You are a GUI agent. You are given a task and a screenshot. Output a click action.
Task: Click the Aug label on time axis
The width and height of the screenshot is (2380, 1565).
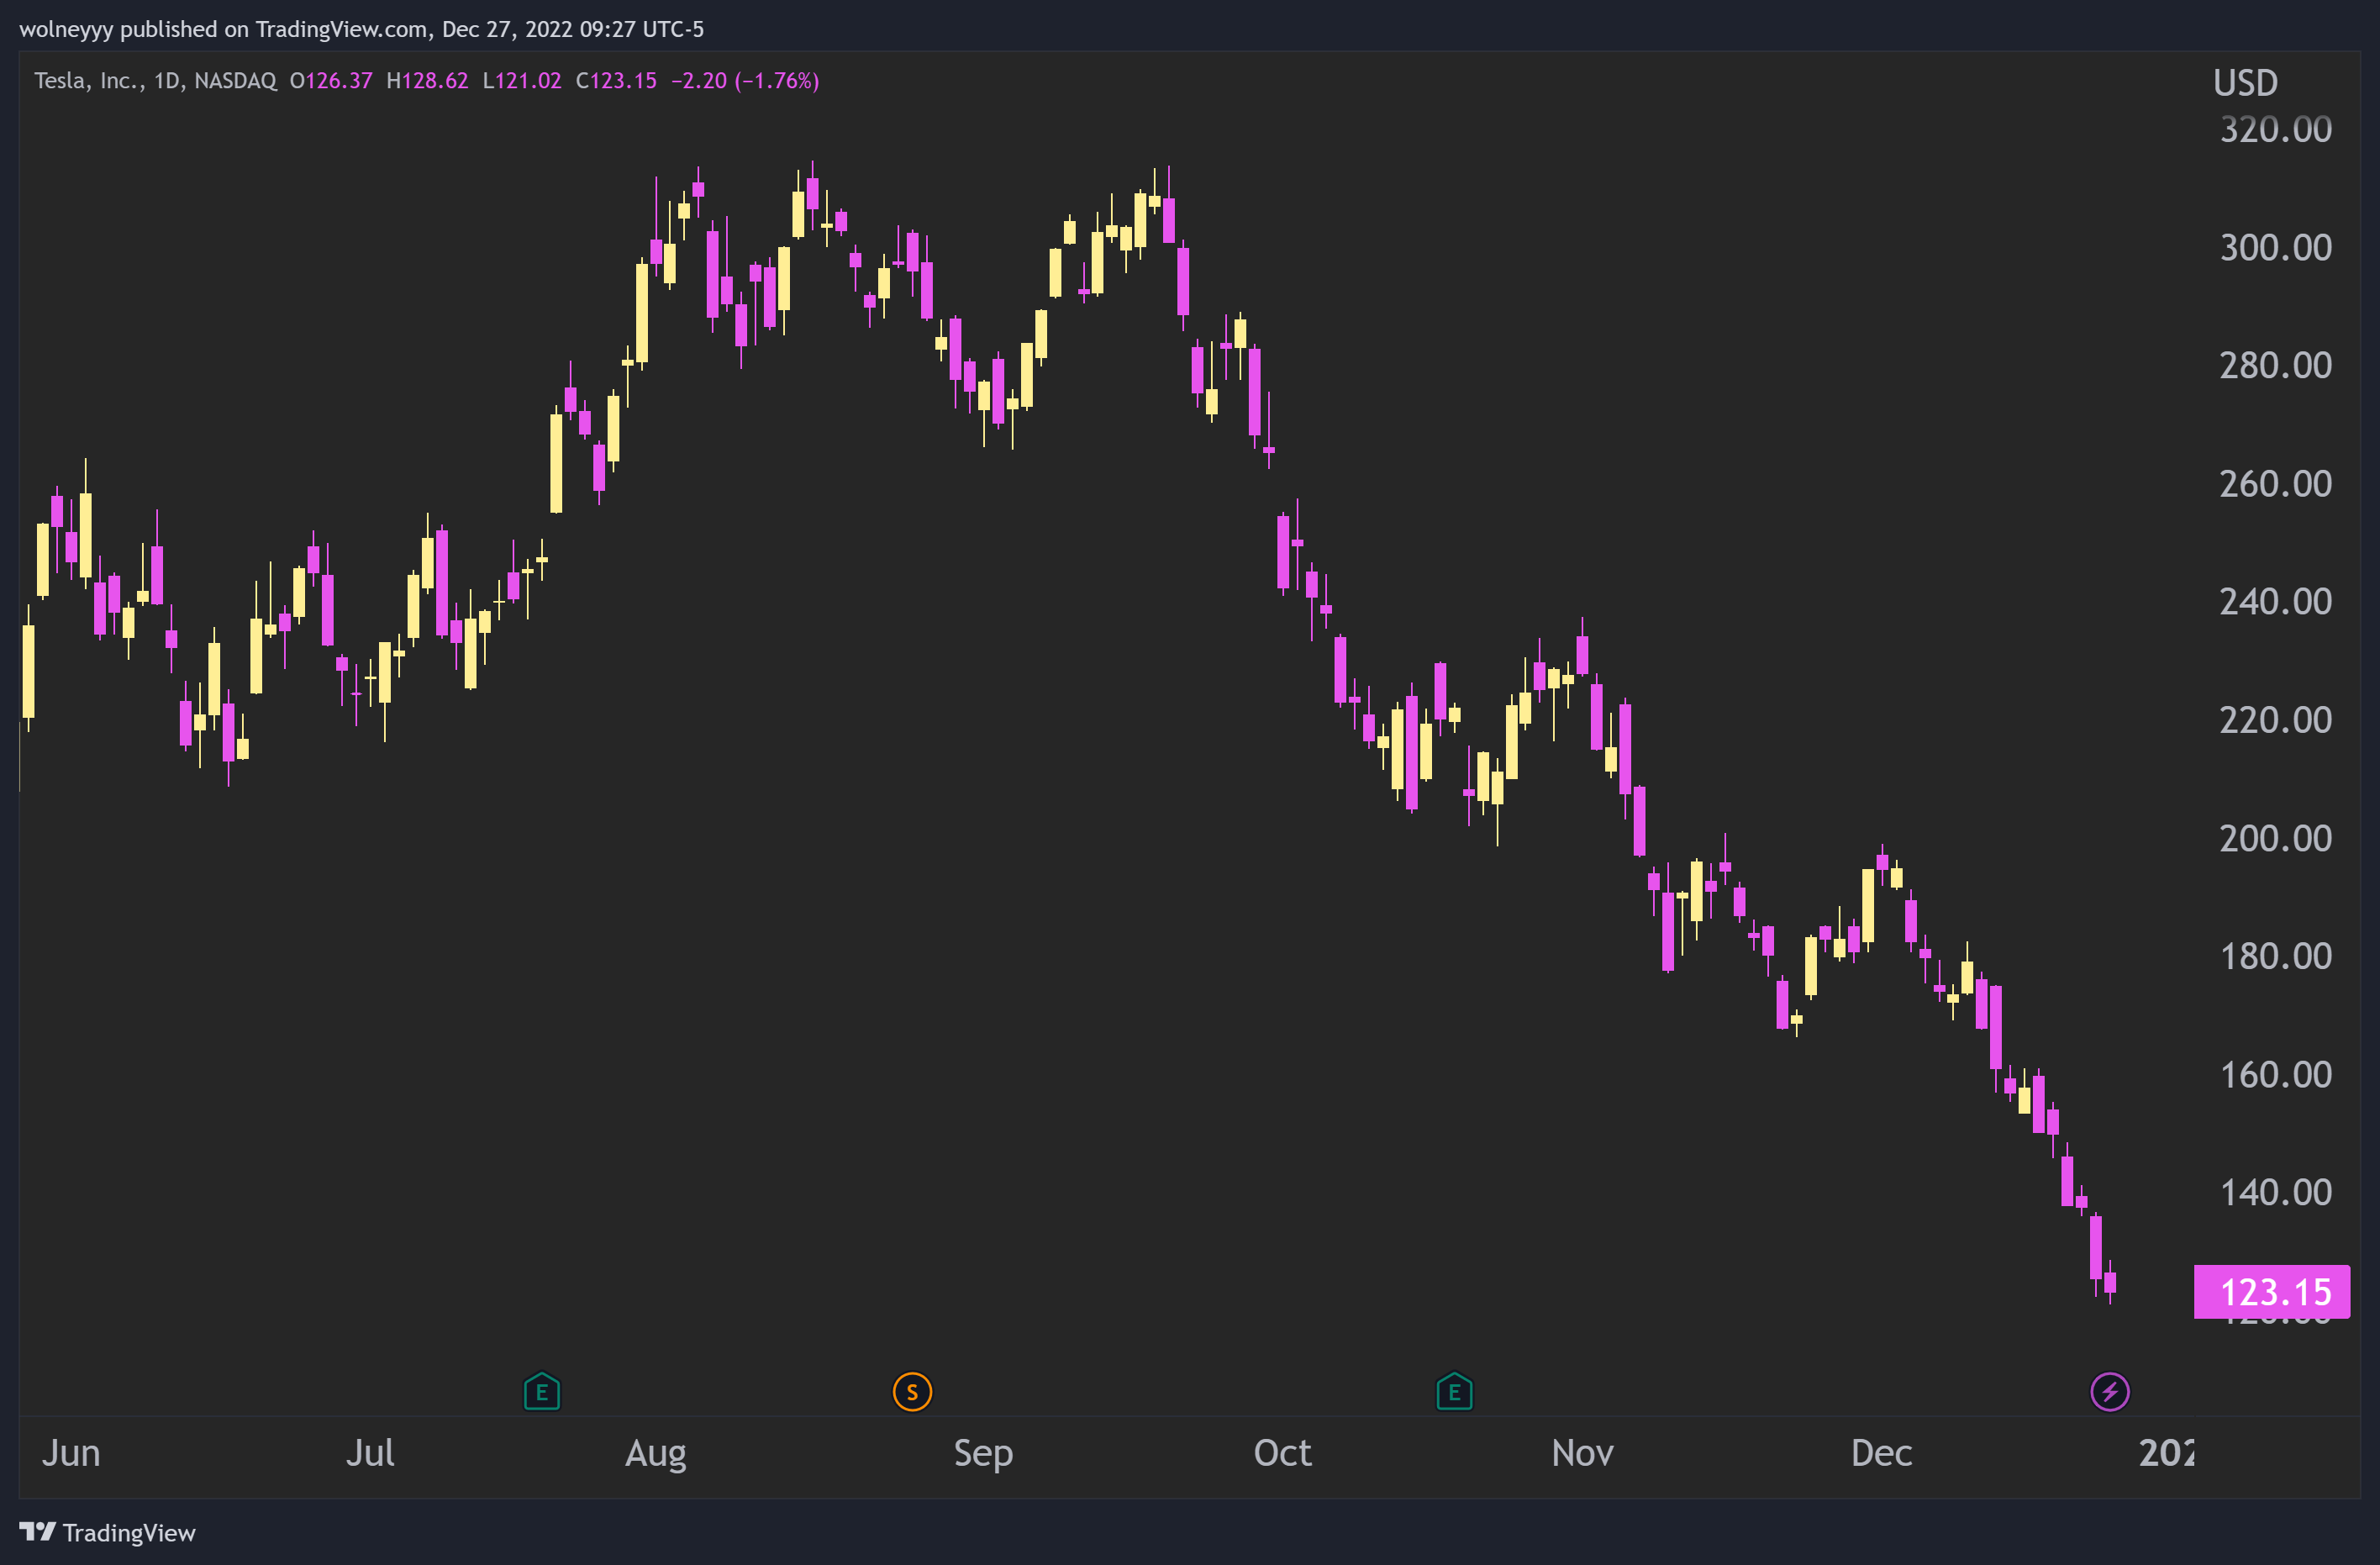click(656, 1454)
